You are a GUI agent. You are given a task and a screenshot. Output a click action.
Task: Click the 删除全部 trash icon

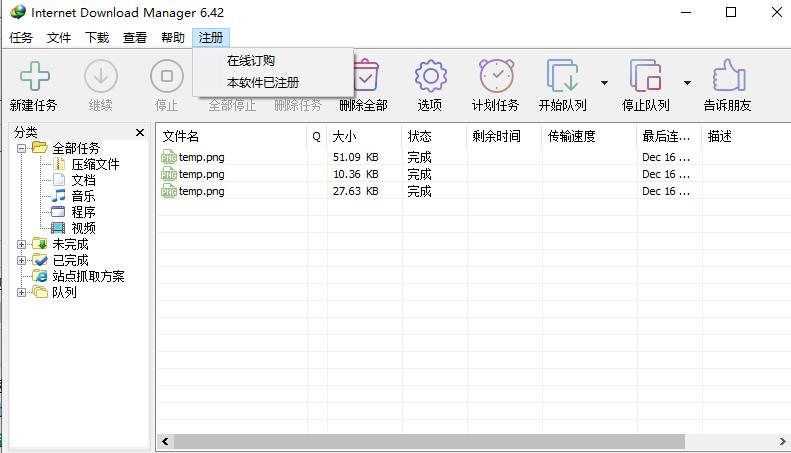tap(365, 77)
